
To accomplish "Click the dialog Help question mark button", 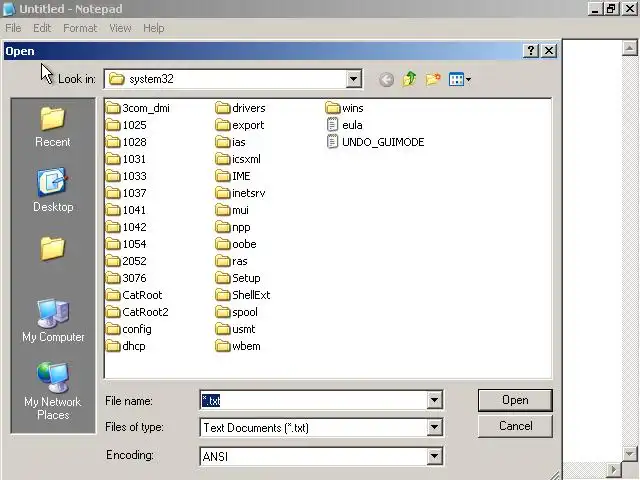I will pos(531,51).
